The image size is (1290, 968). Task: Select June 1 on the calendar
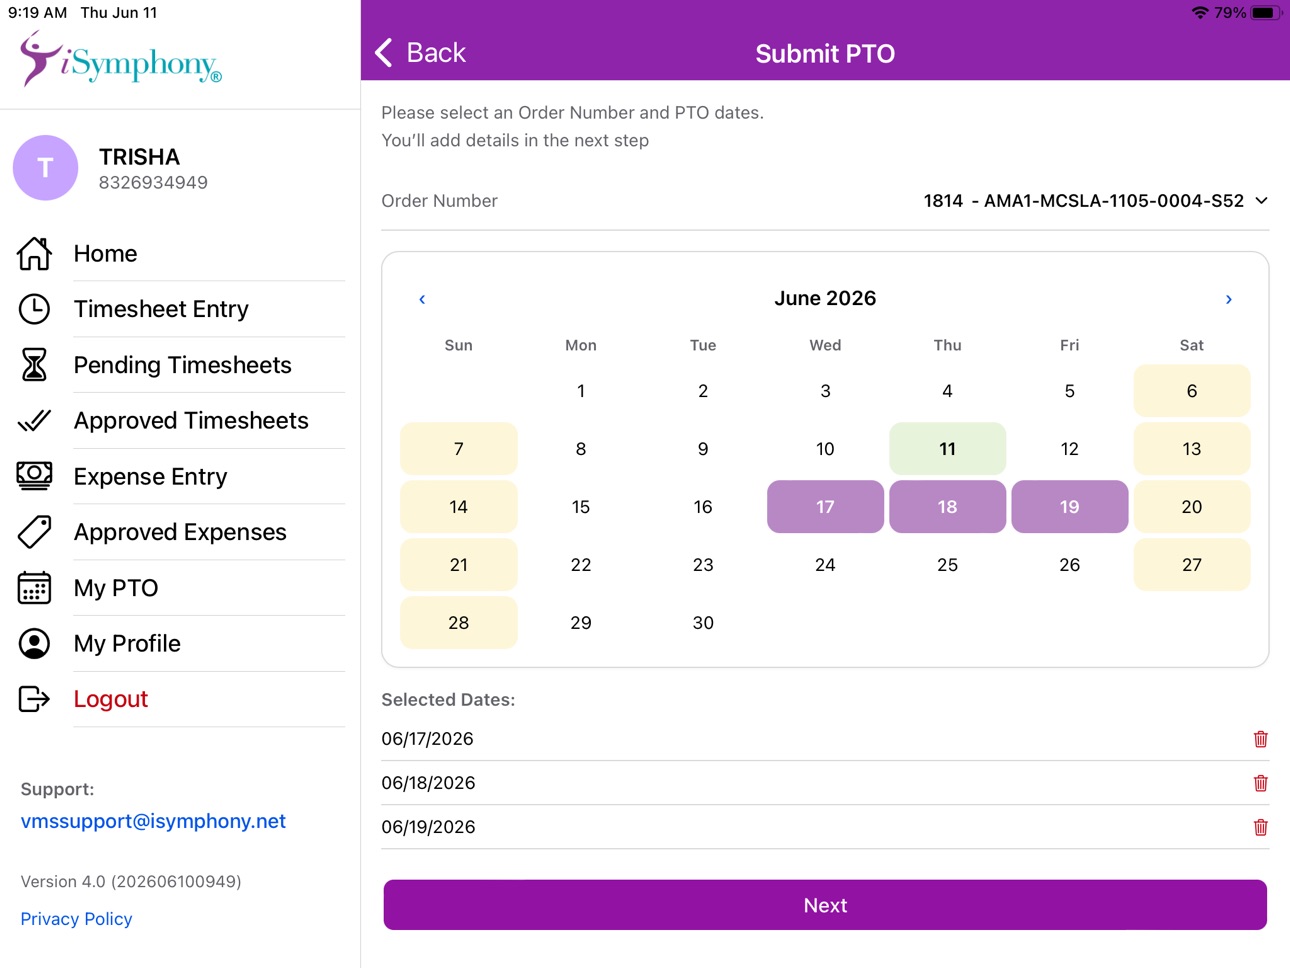coord(581,391)
